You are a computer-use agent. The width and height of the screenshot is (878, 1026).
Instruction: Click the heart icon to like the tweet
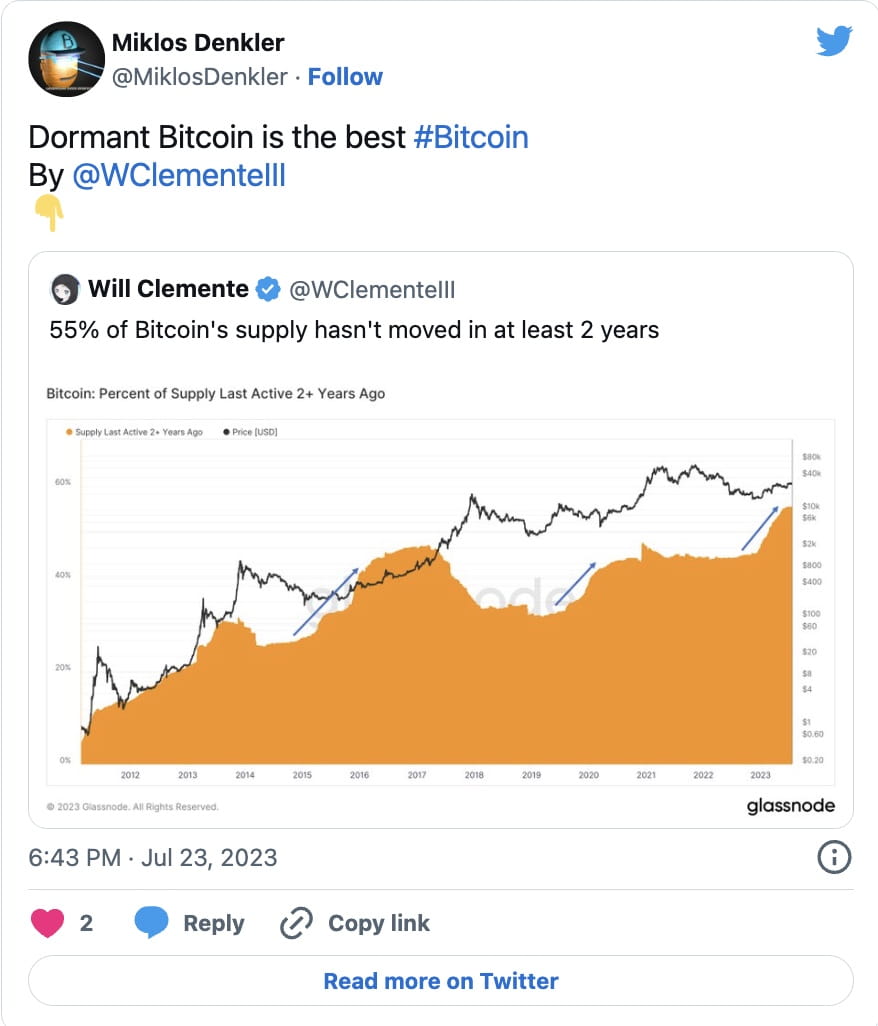coord(48,923)
